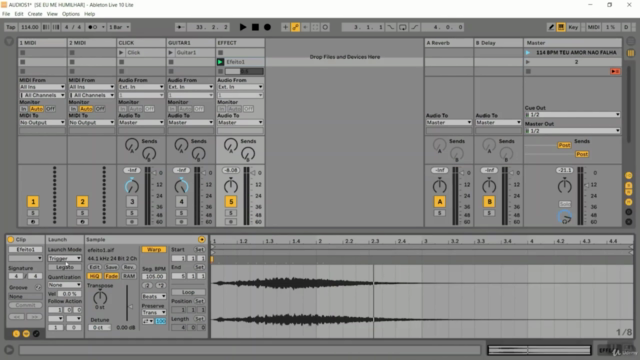
Task: Click the Seg. BPM field 105.00
Action: pyautogui.click(x=154, y=276)
